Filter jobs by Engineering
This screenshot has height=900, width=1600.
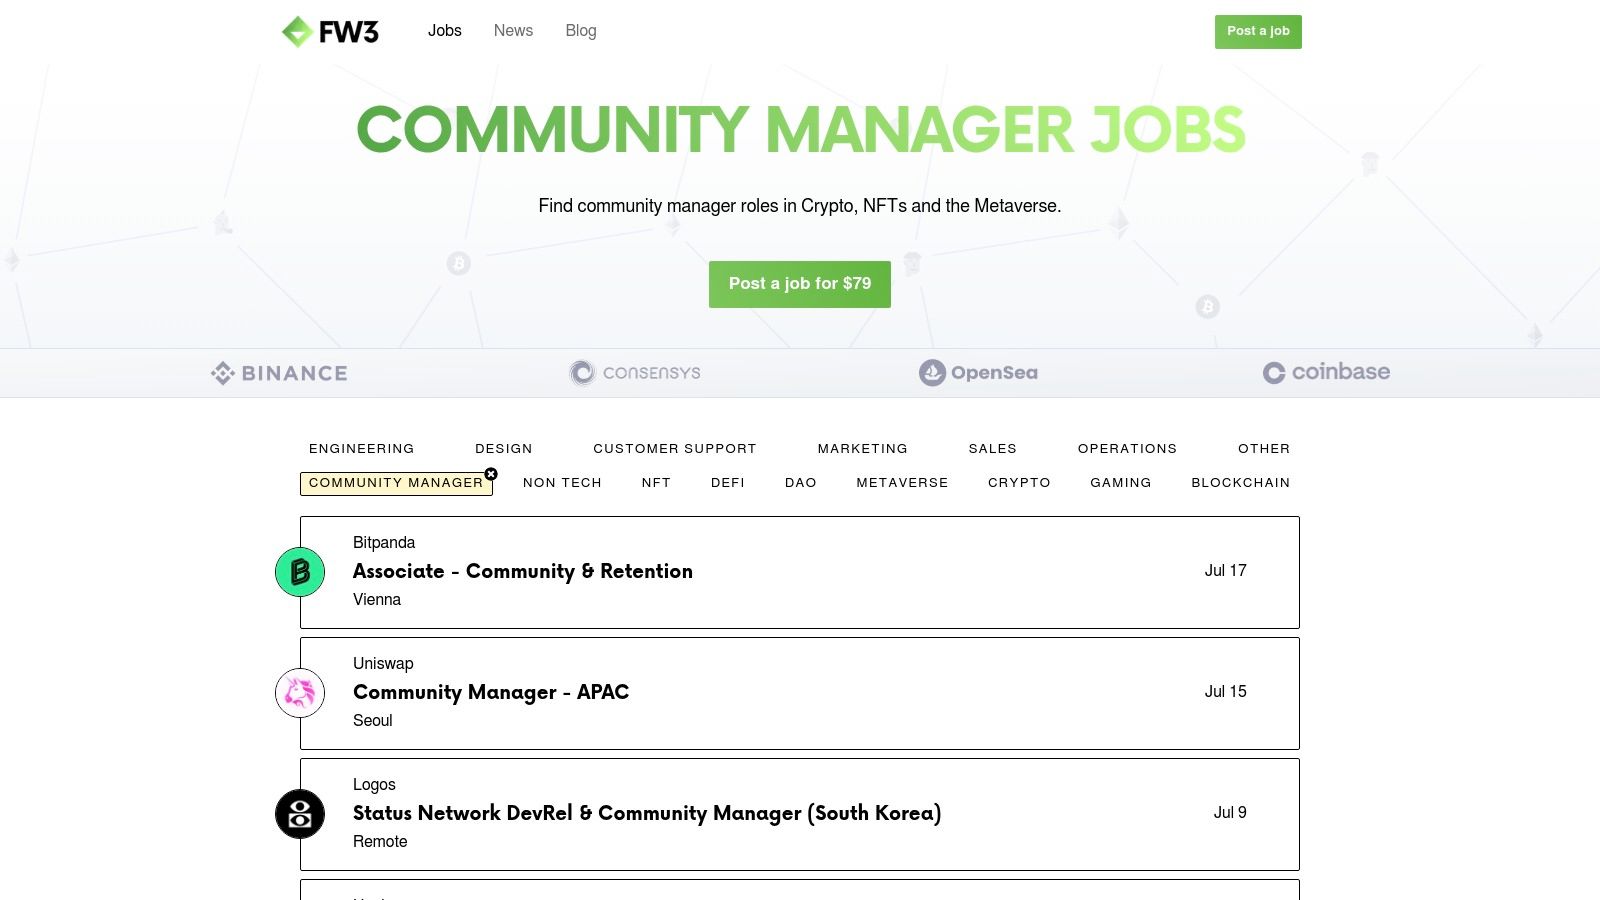[361, 449]
